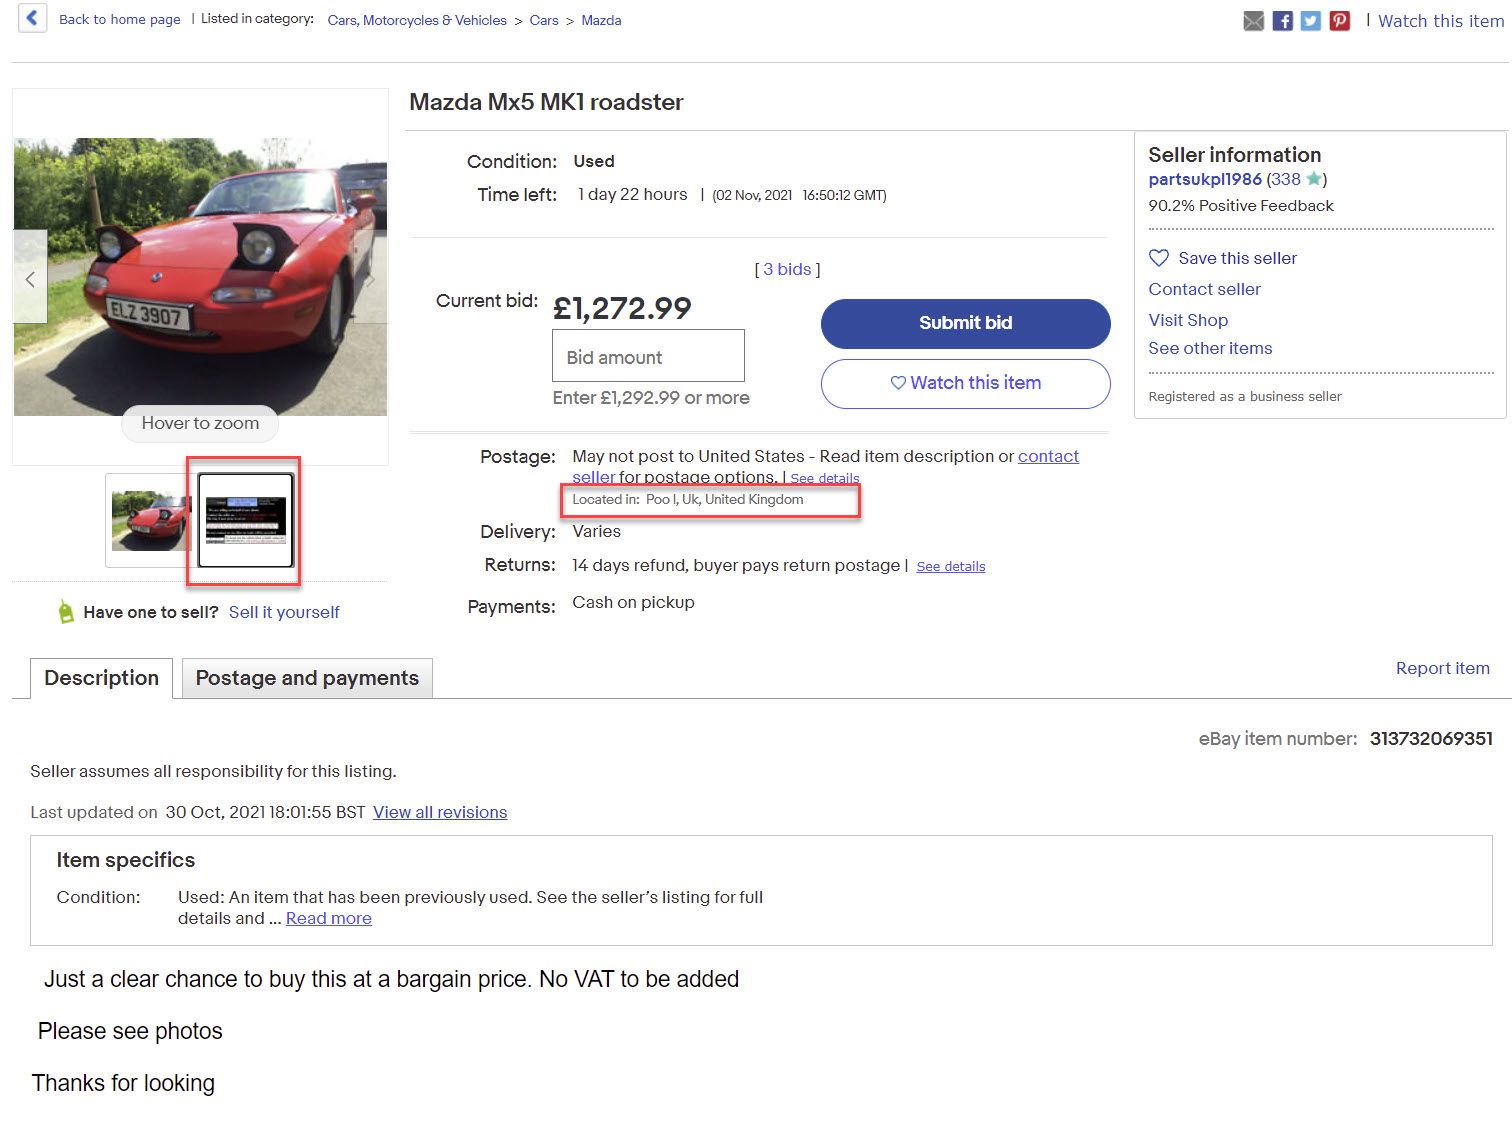Screen dimensions: 1512x1136
Task: Show next photo with right arrow
Action: [x=370, y=278]
